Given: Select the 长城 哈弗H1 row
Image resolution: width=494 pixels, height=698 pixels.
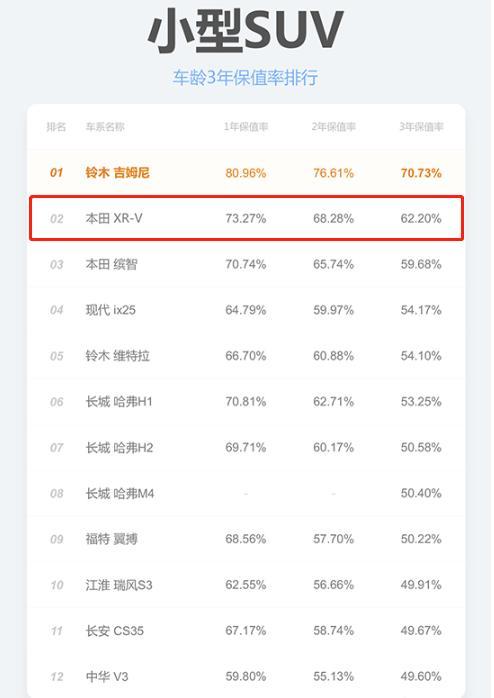Looking at the screenshot, I should [x=247, y=402].
